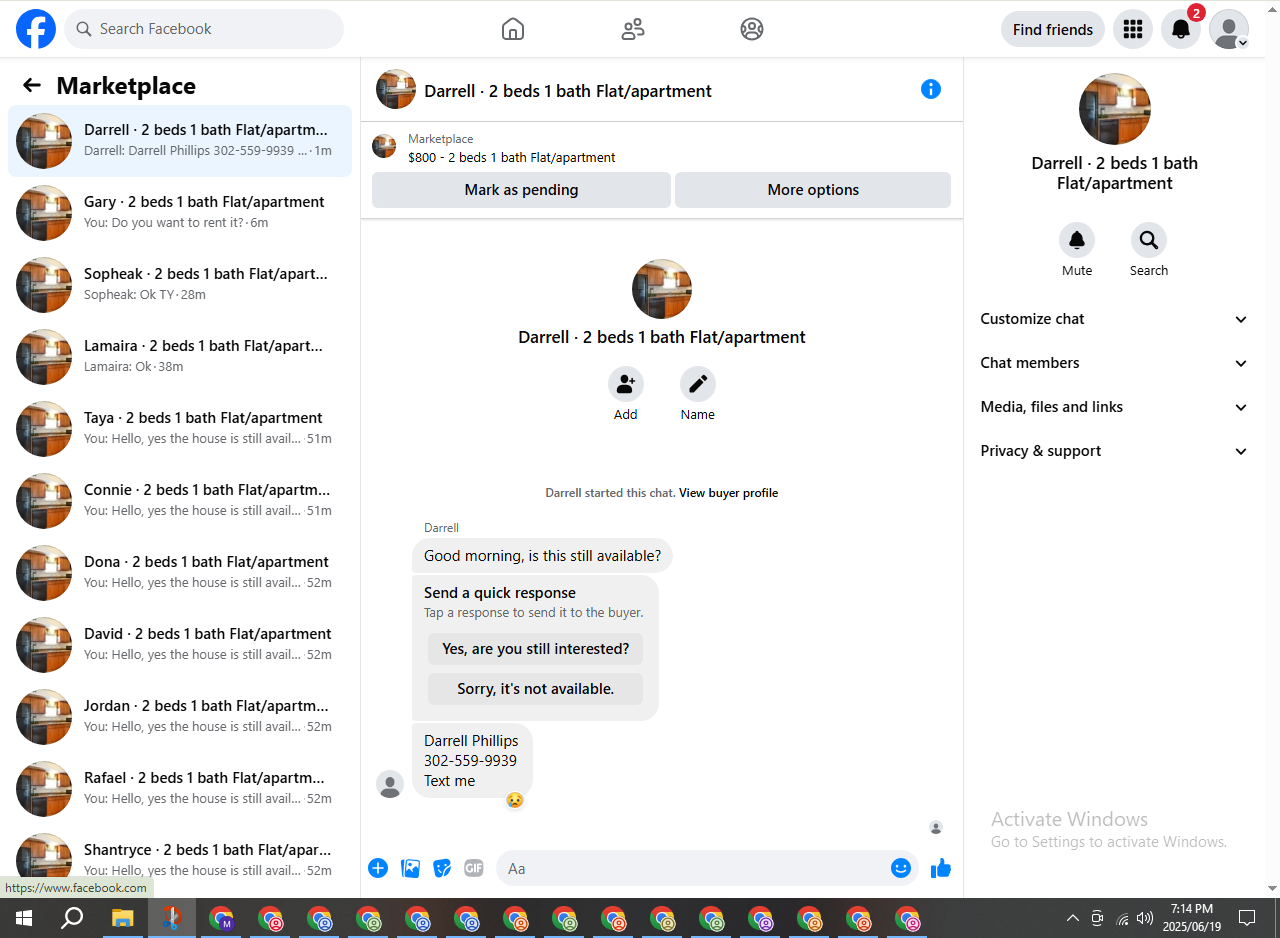
Task: Expand the Chat members section
Action: (1114, 363)
